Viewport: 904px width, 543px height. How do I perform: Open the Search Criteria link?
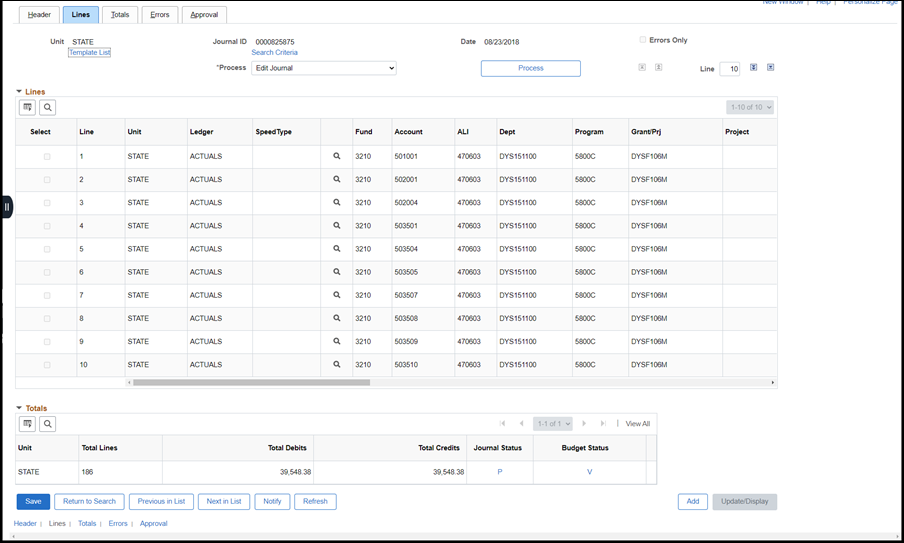click(274, 52)
